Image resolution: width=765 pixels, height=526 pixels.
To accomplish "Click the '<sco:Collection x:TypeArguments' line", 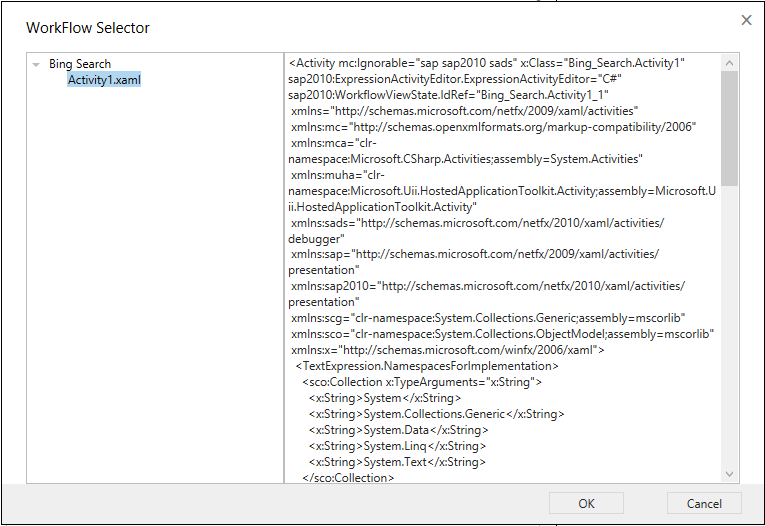I will click(422, 382).
